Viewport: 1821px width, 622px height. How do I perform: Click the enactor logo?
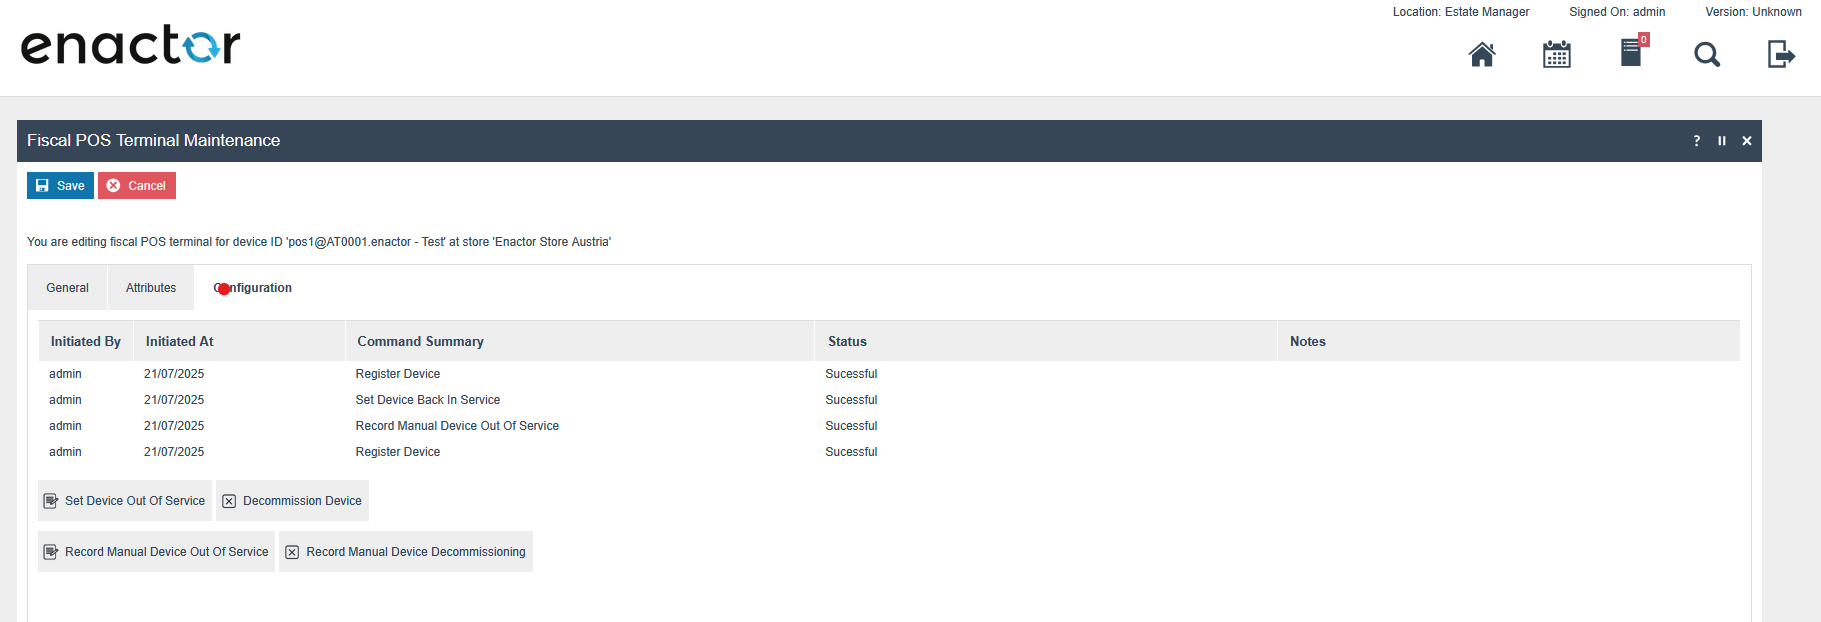[131, 45]
